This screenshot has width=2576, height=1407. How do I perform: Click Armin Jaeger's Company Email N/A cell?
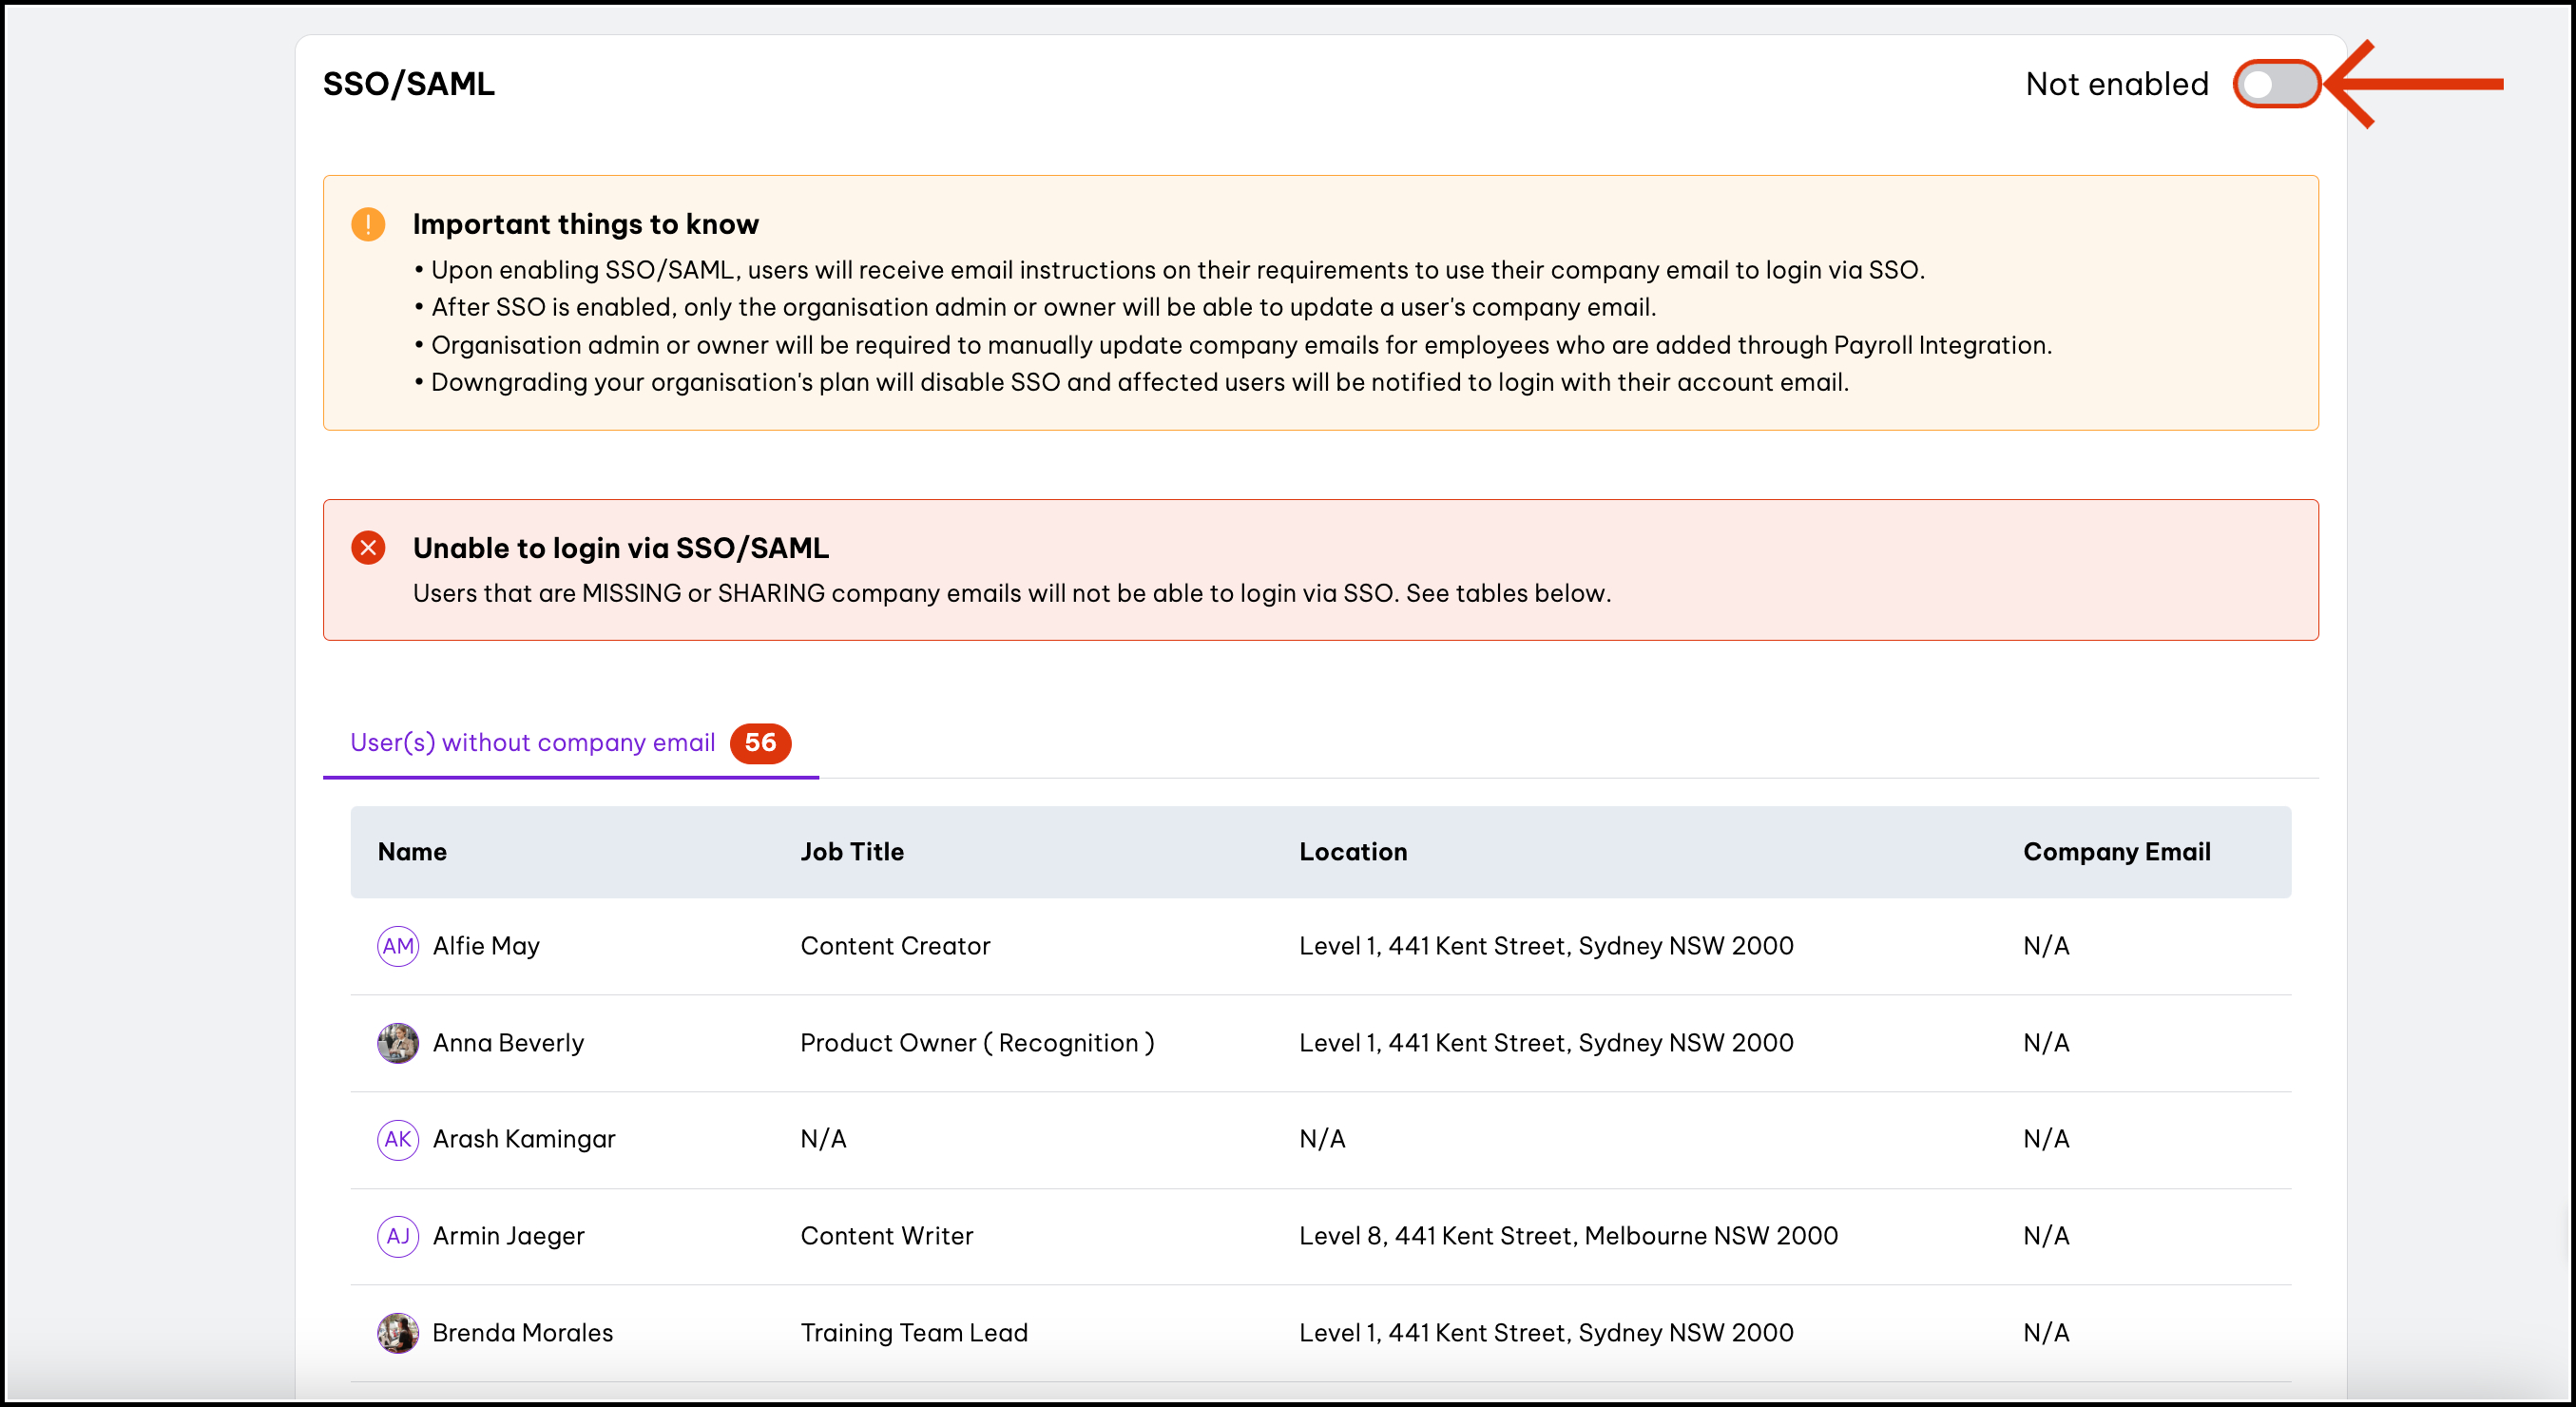2046,1236
